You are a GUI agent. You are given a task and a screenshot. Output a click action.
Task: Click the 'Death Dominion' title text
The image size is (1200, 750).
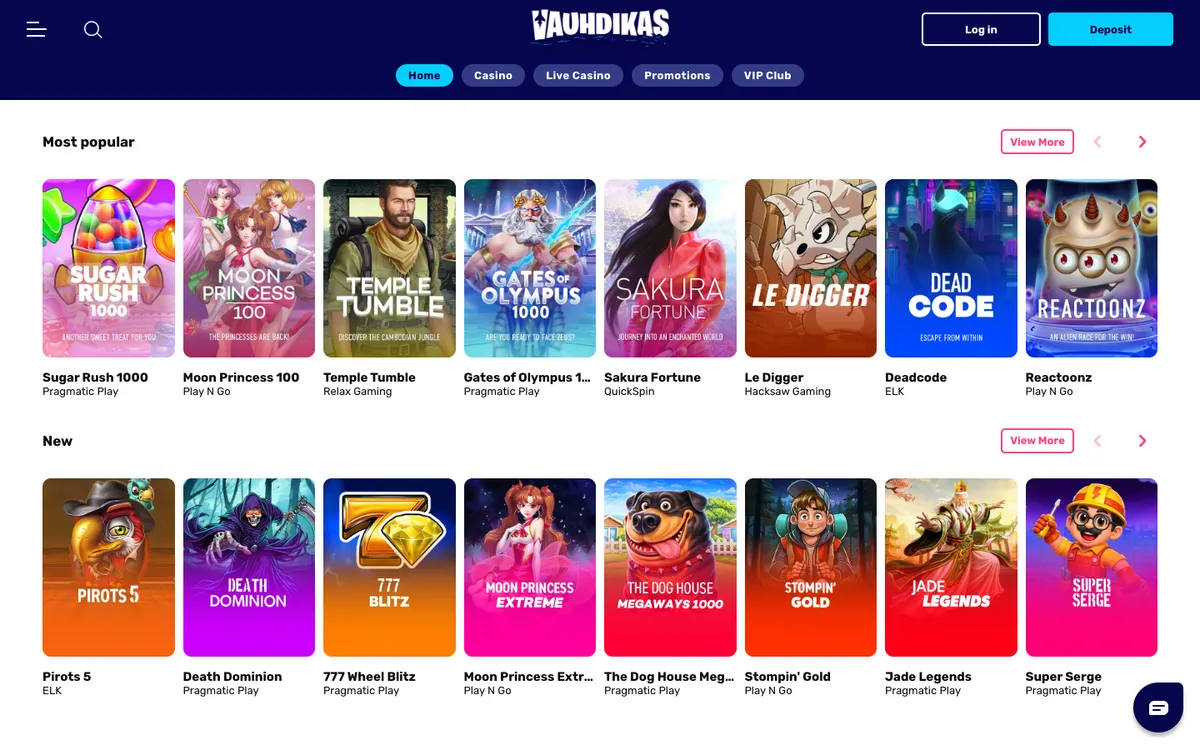[232, 676]
